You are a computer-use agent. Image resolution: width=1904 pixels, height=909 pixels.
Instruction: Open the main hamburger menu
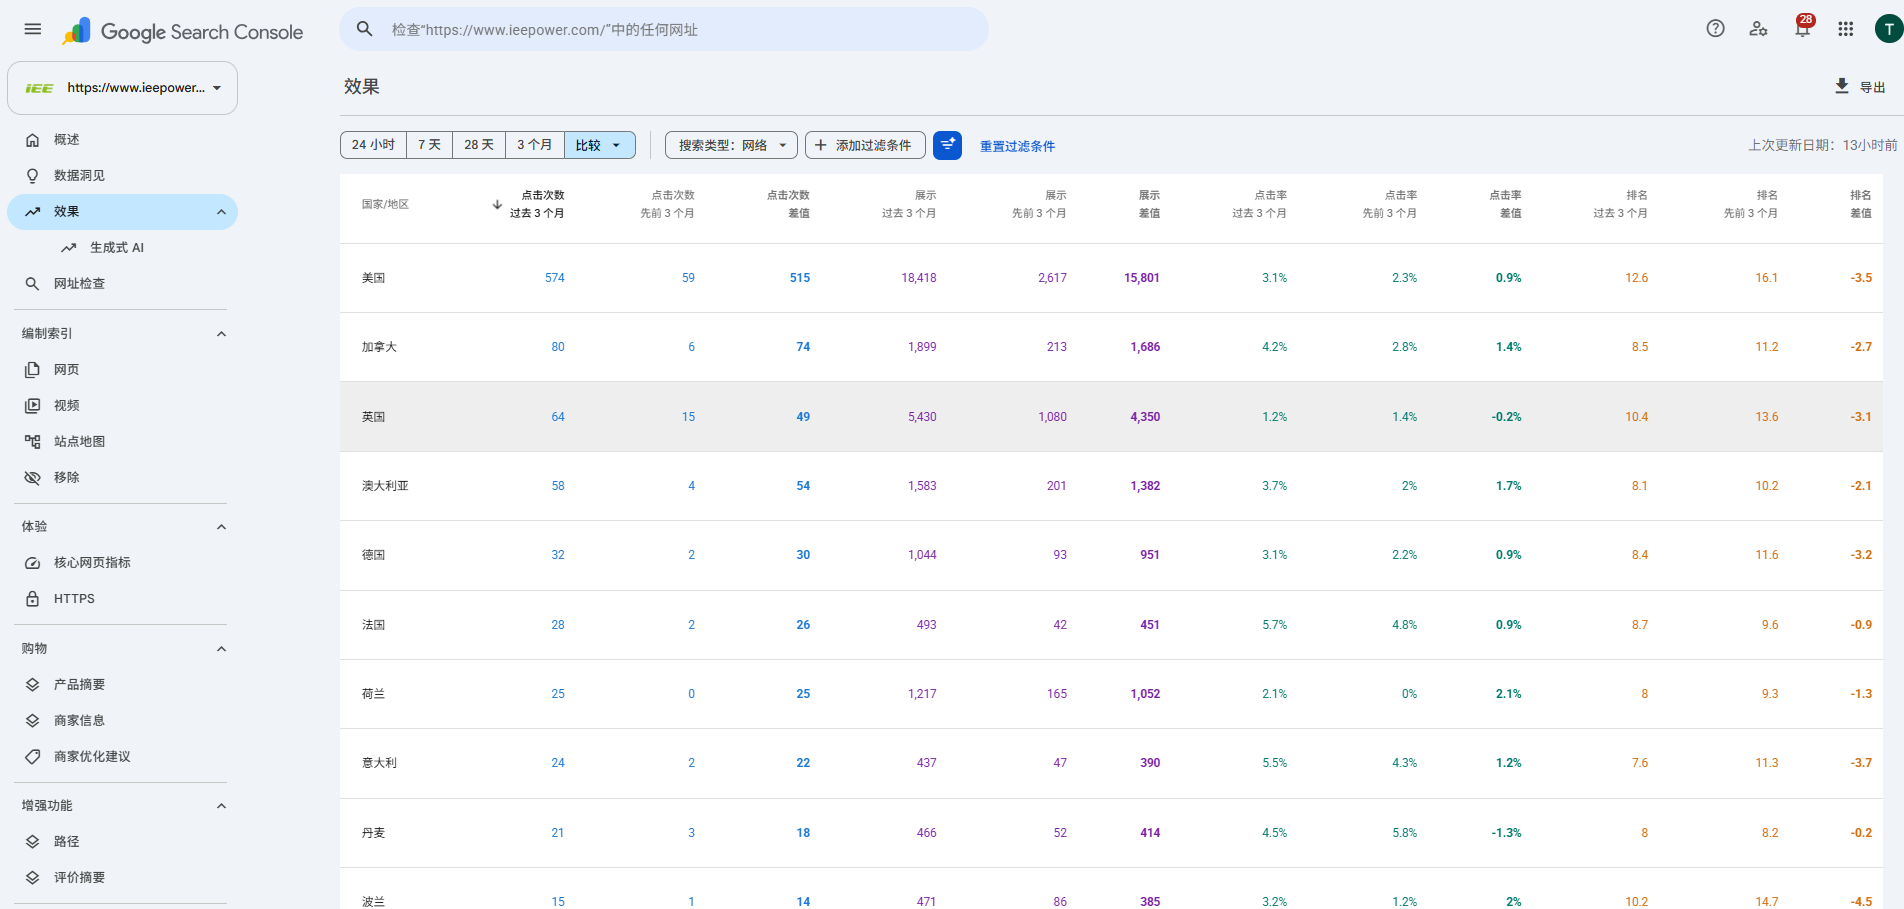pyautogui.click(x=33, y=29)
